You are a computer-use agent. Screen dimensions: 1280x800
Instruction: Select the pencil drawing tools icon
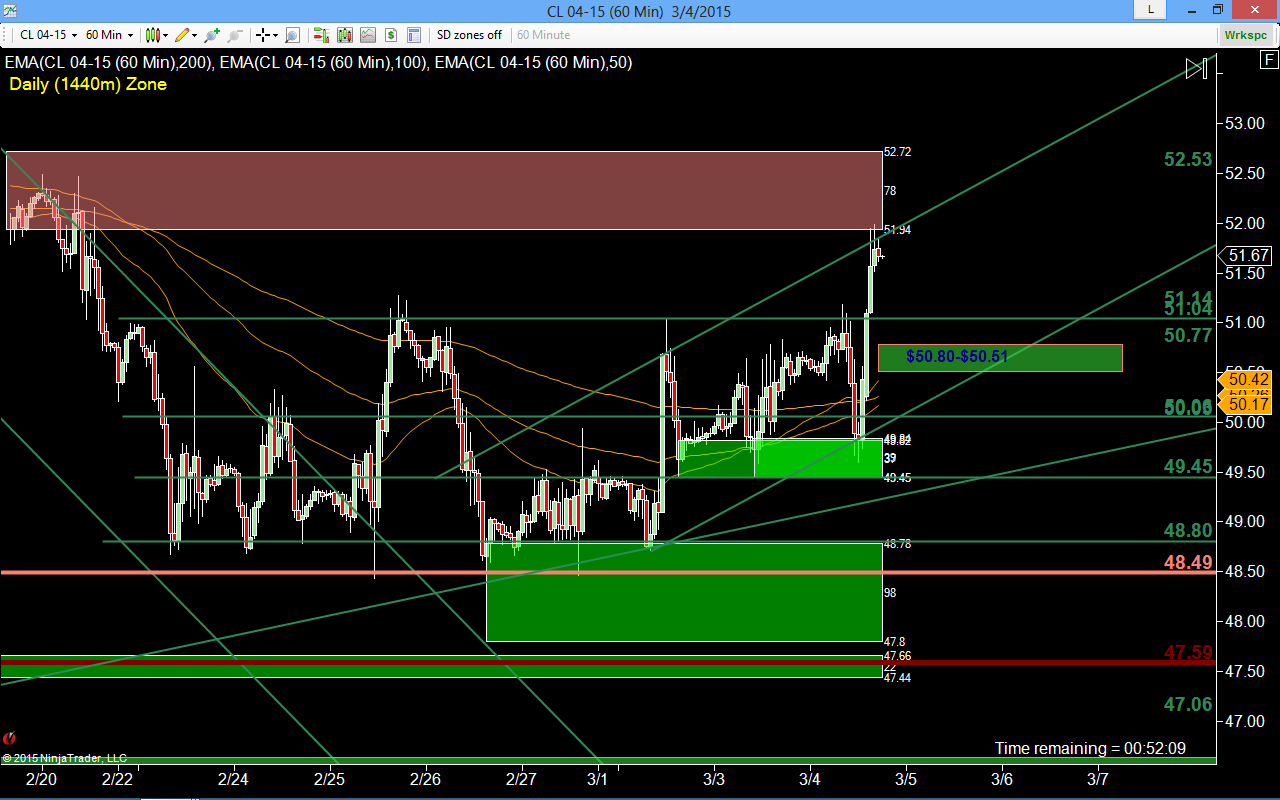tap(182, 35)
